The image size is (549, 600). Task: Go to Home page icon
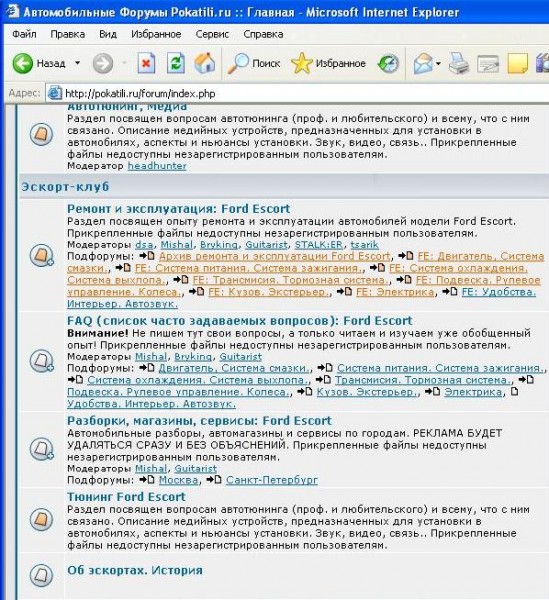pyautogui.click(x=205, y=63)
